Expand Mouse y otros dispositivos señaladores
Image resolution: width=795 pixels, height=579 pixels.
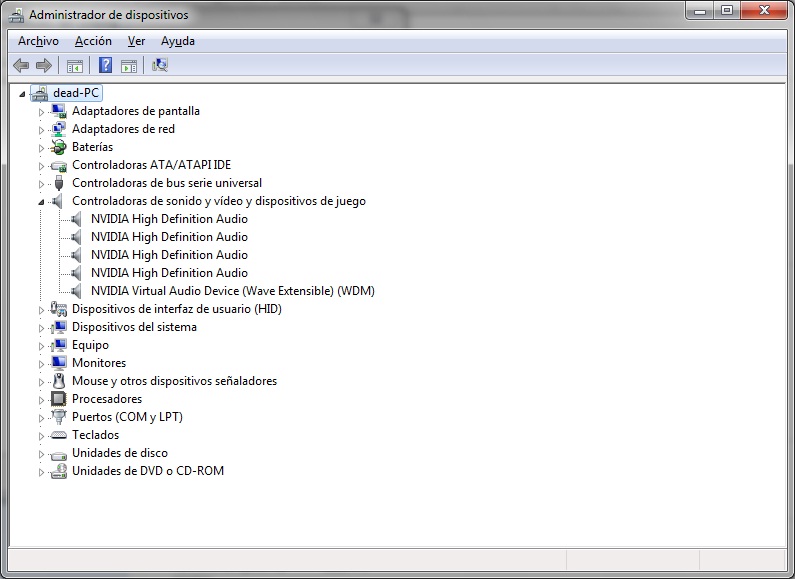(x=42, y=382)
